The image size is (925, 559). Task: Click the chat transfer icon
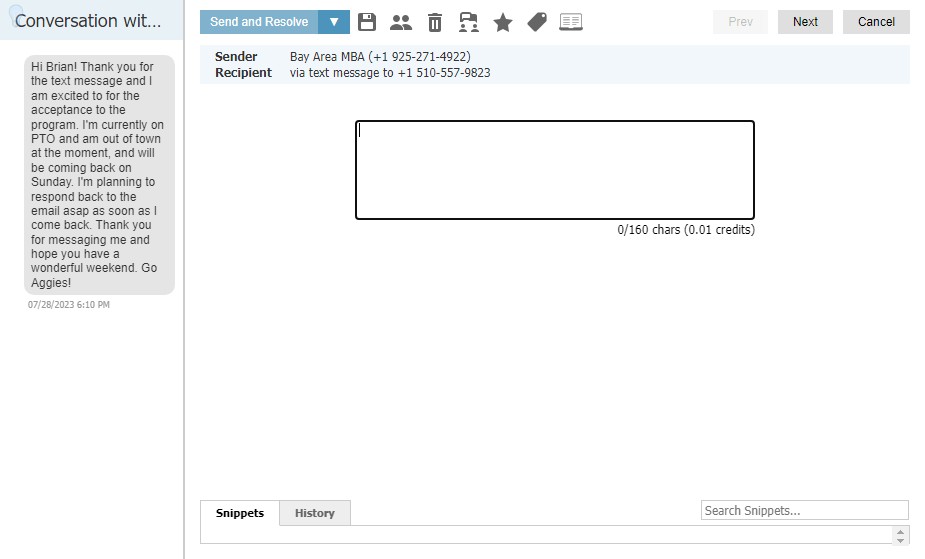(468, 22)
